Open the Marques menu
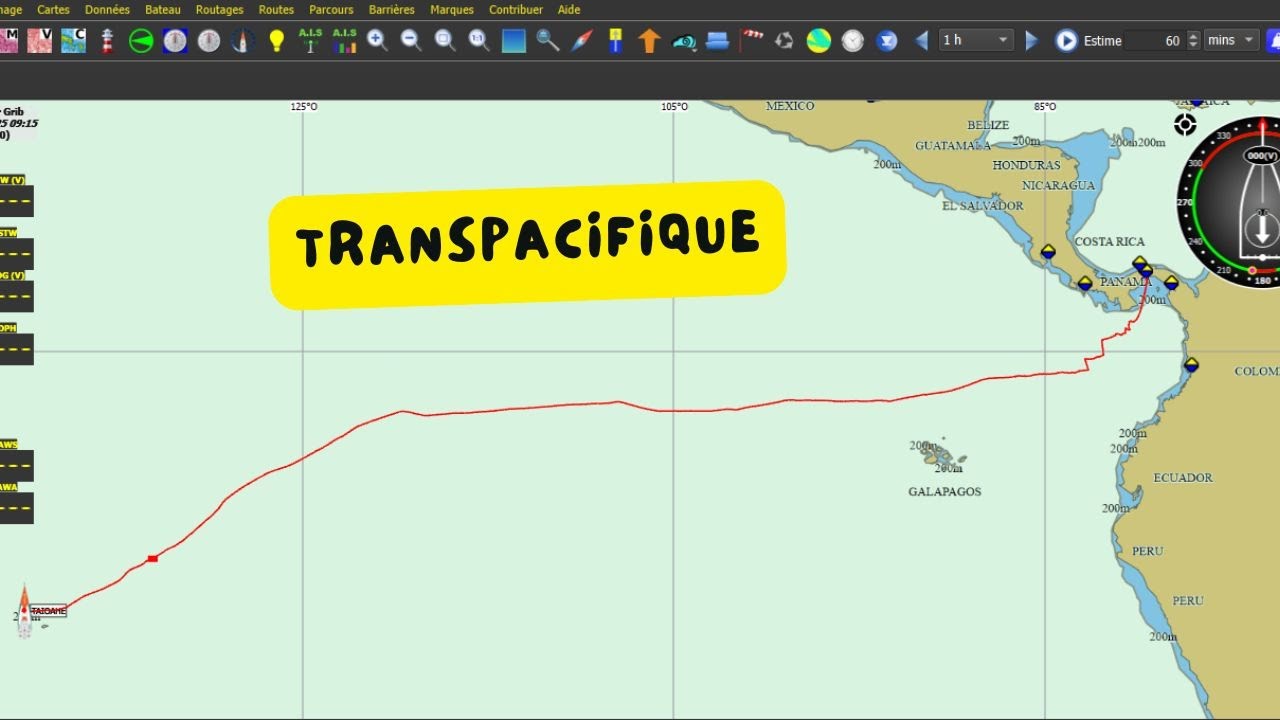The height and width of the screenshot is (720, 1280). coord(452,9)
